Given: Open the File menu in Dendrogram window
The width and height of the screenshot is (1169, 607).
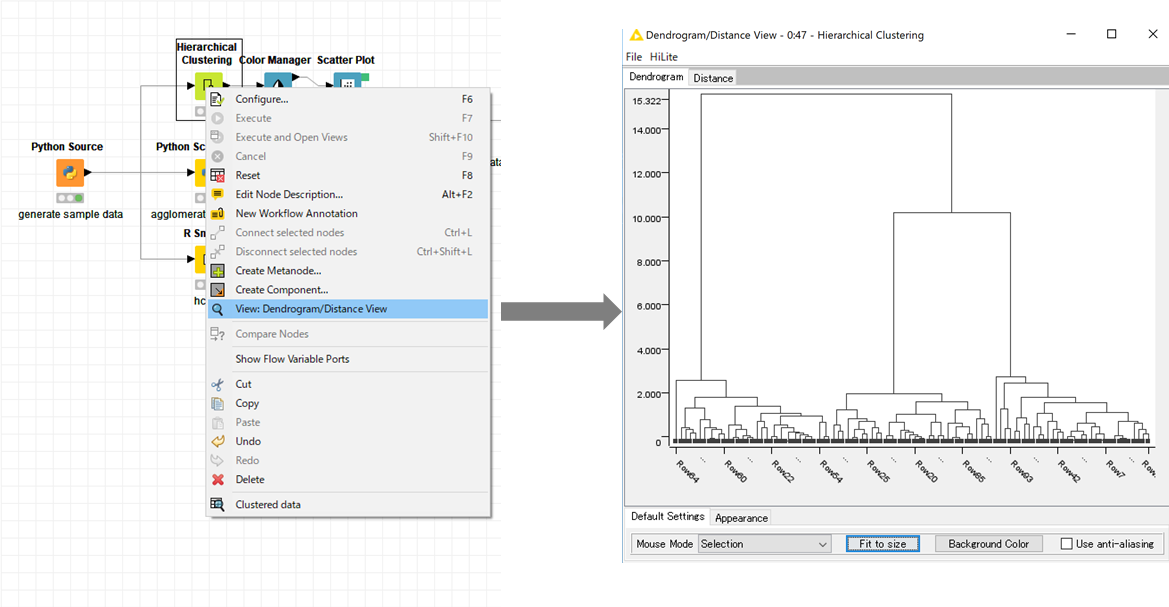Looking at the screenshot, I should point(634,57).
